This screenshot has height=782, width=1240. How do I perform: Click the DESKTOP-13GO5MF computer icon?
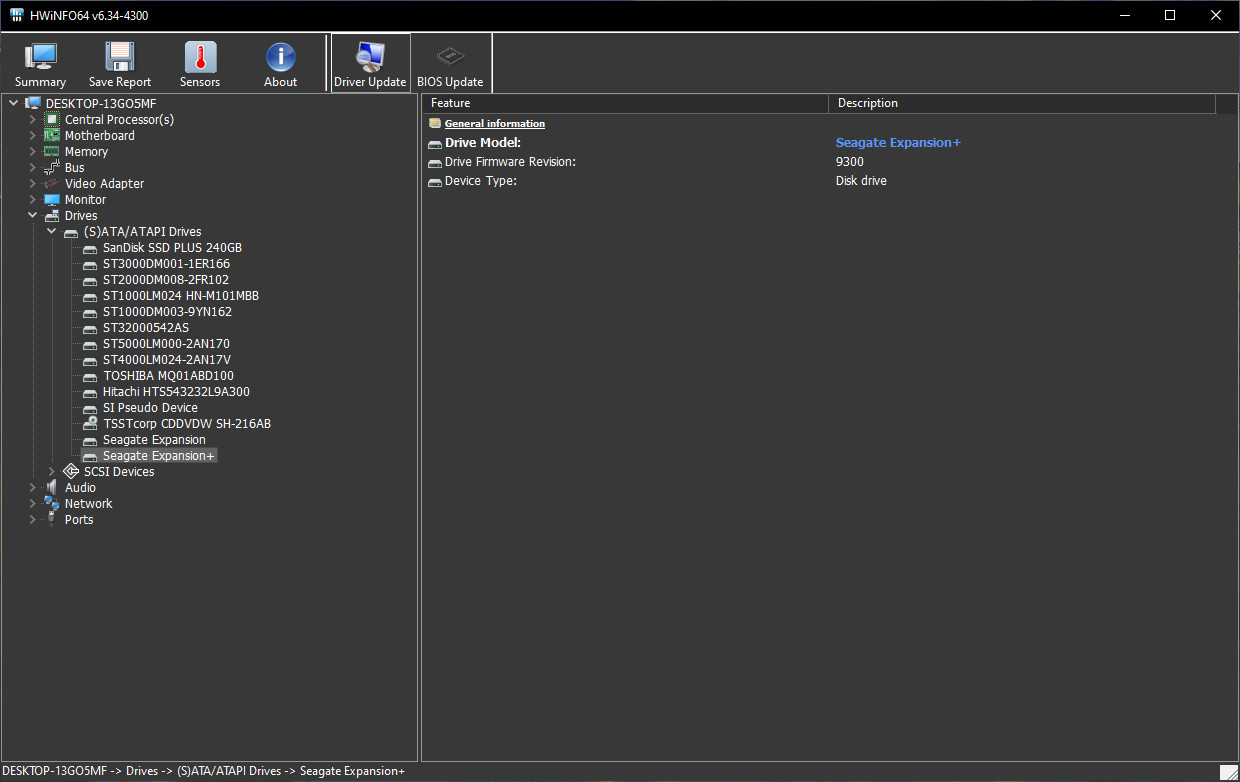pyautogui.click(x=33, y=104)
